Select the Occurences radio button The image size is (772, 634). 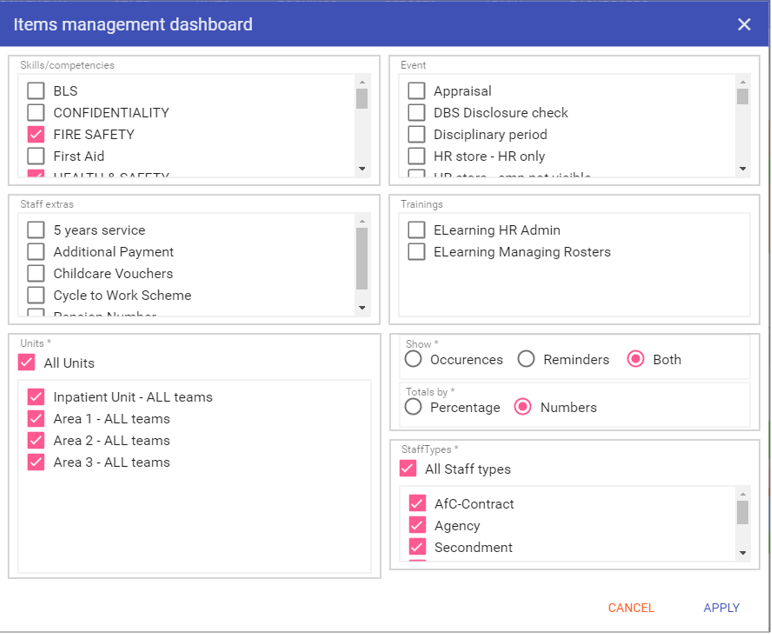[x=413, y=359]
